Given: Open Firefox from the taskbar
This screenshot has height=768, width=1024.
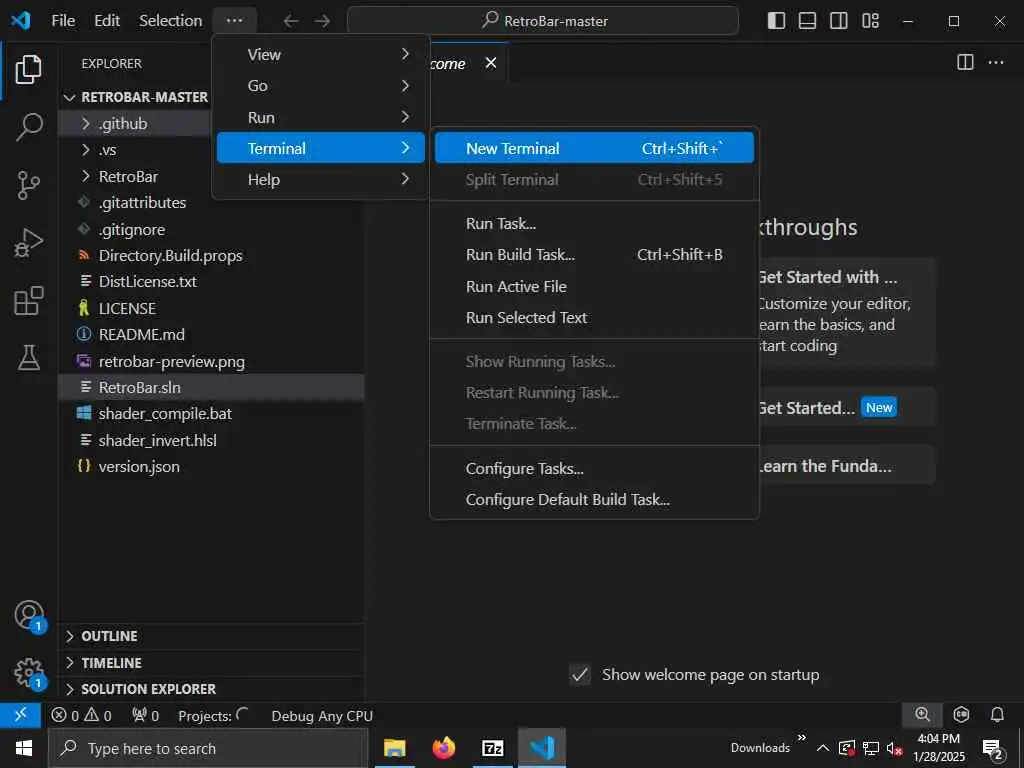Looking at the screenshot, I should click(443, 748).
